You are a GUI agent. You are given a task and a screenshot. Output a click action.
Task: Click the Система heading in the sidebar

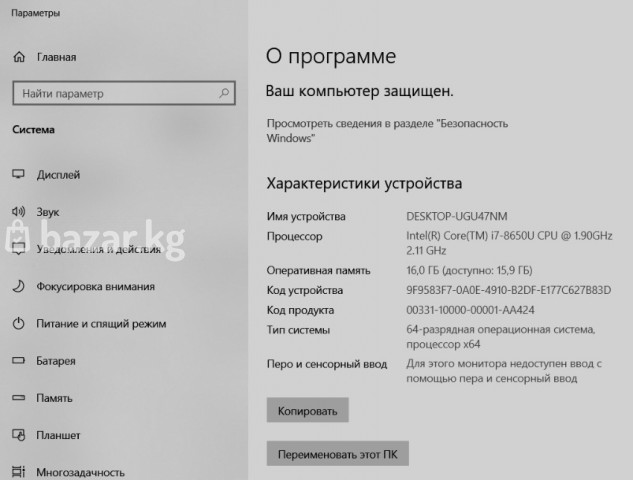pyautogui.click(x=33, y=129)
